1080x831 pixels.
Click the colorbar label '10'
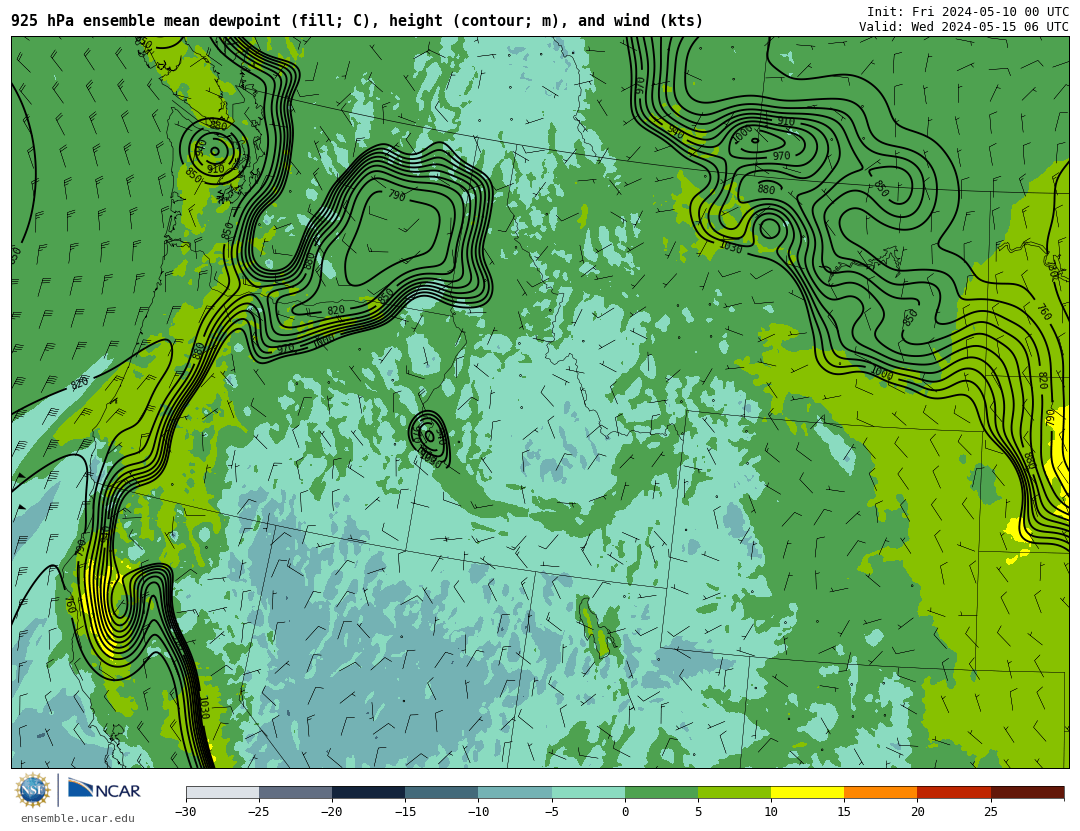(x=771, y=812)
